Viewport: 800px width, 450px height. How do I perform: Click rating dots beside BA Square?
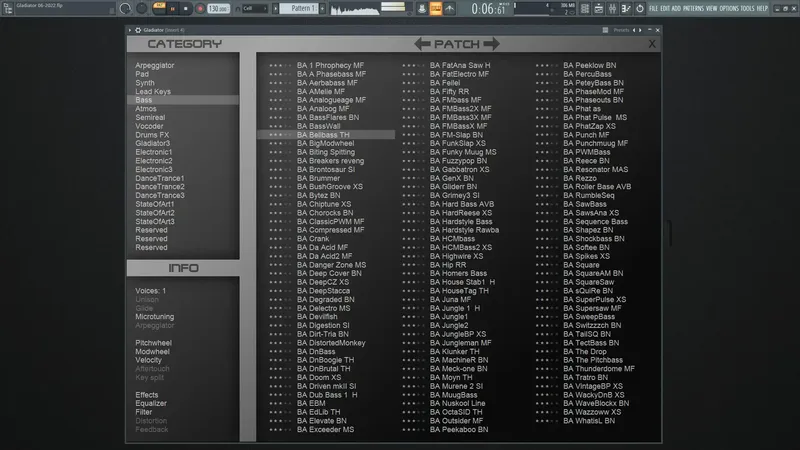(546, 265)
